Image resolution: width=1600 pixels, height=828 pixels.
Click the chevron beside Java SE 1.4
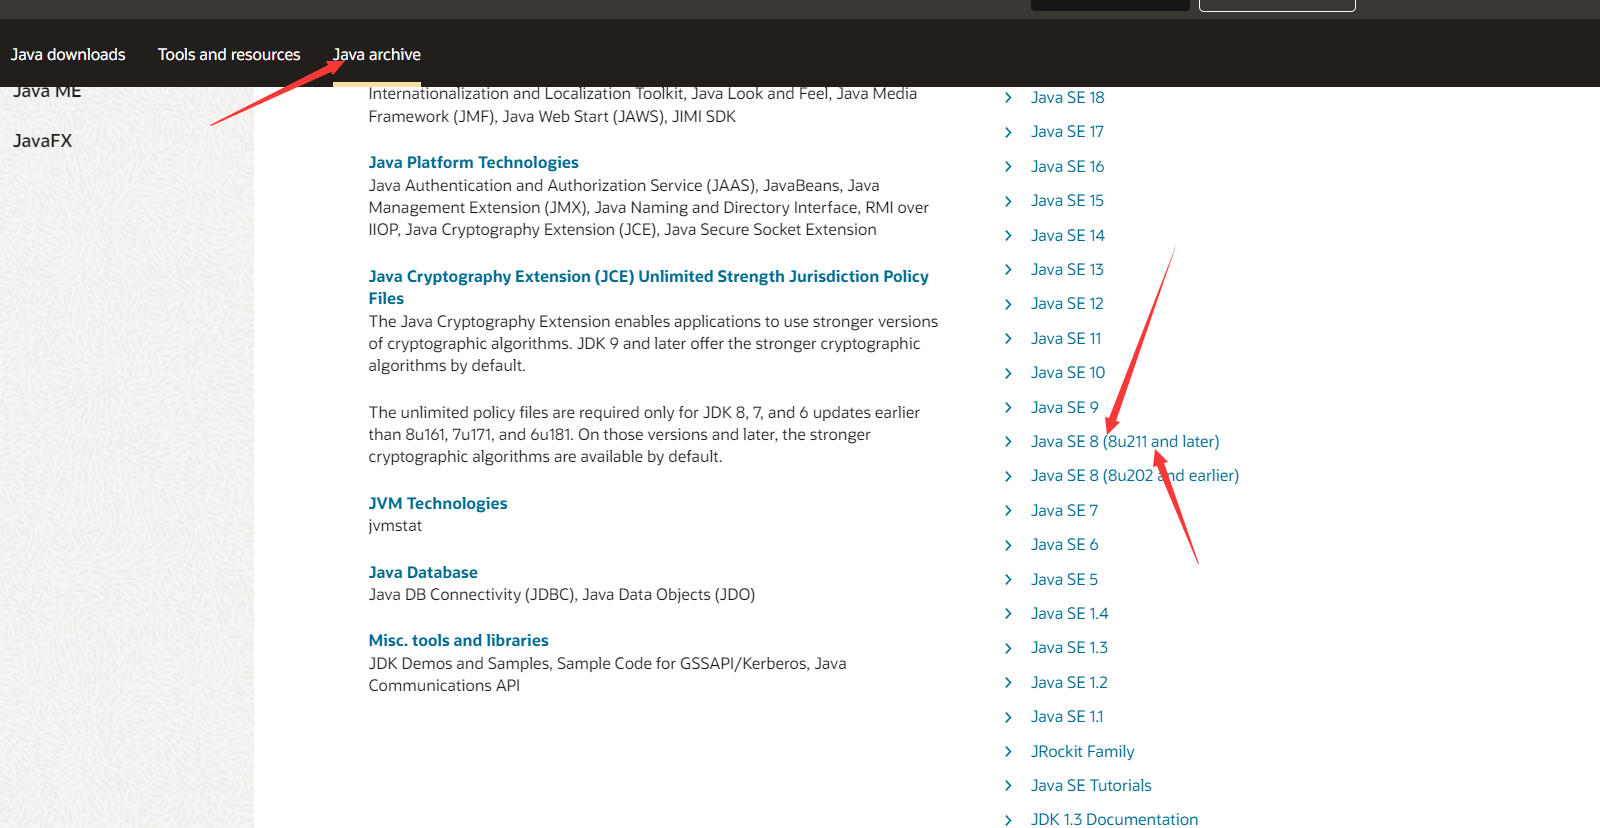pyautogui.click(x=1008, y=613)
